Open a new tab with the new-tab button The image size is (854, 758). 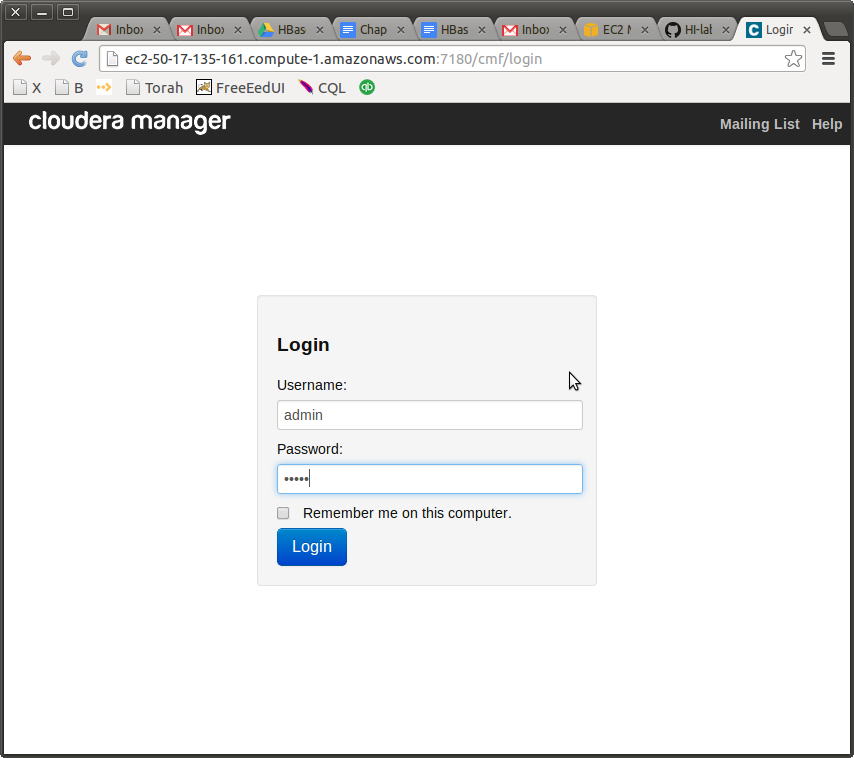(x=834, y=29)
